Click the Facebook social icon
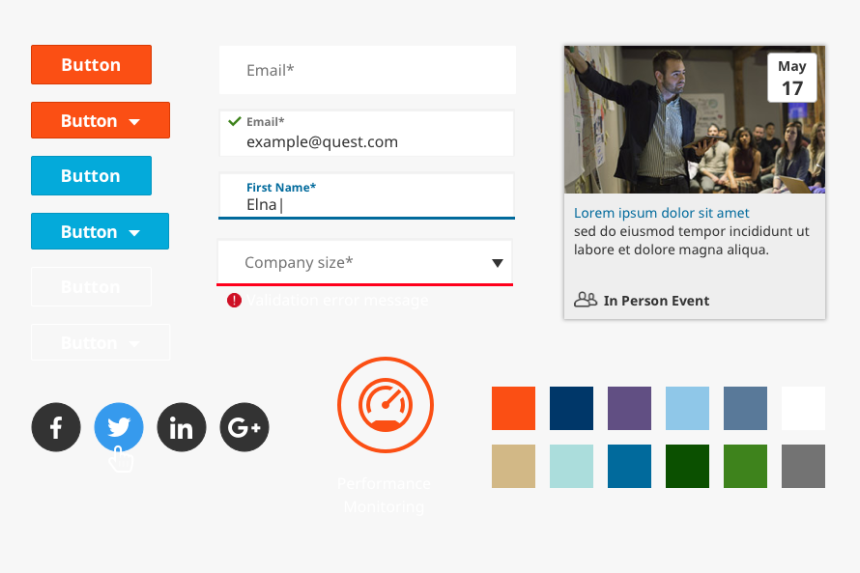The height and width of the screenshot is (573, 860). coord(56,428)
